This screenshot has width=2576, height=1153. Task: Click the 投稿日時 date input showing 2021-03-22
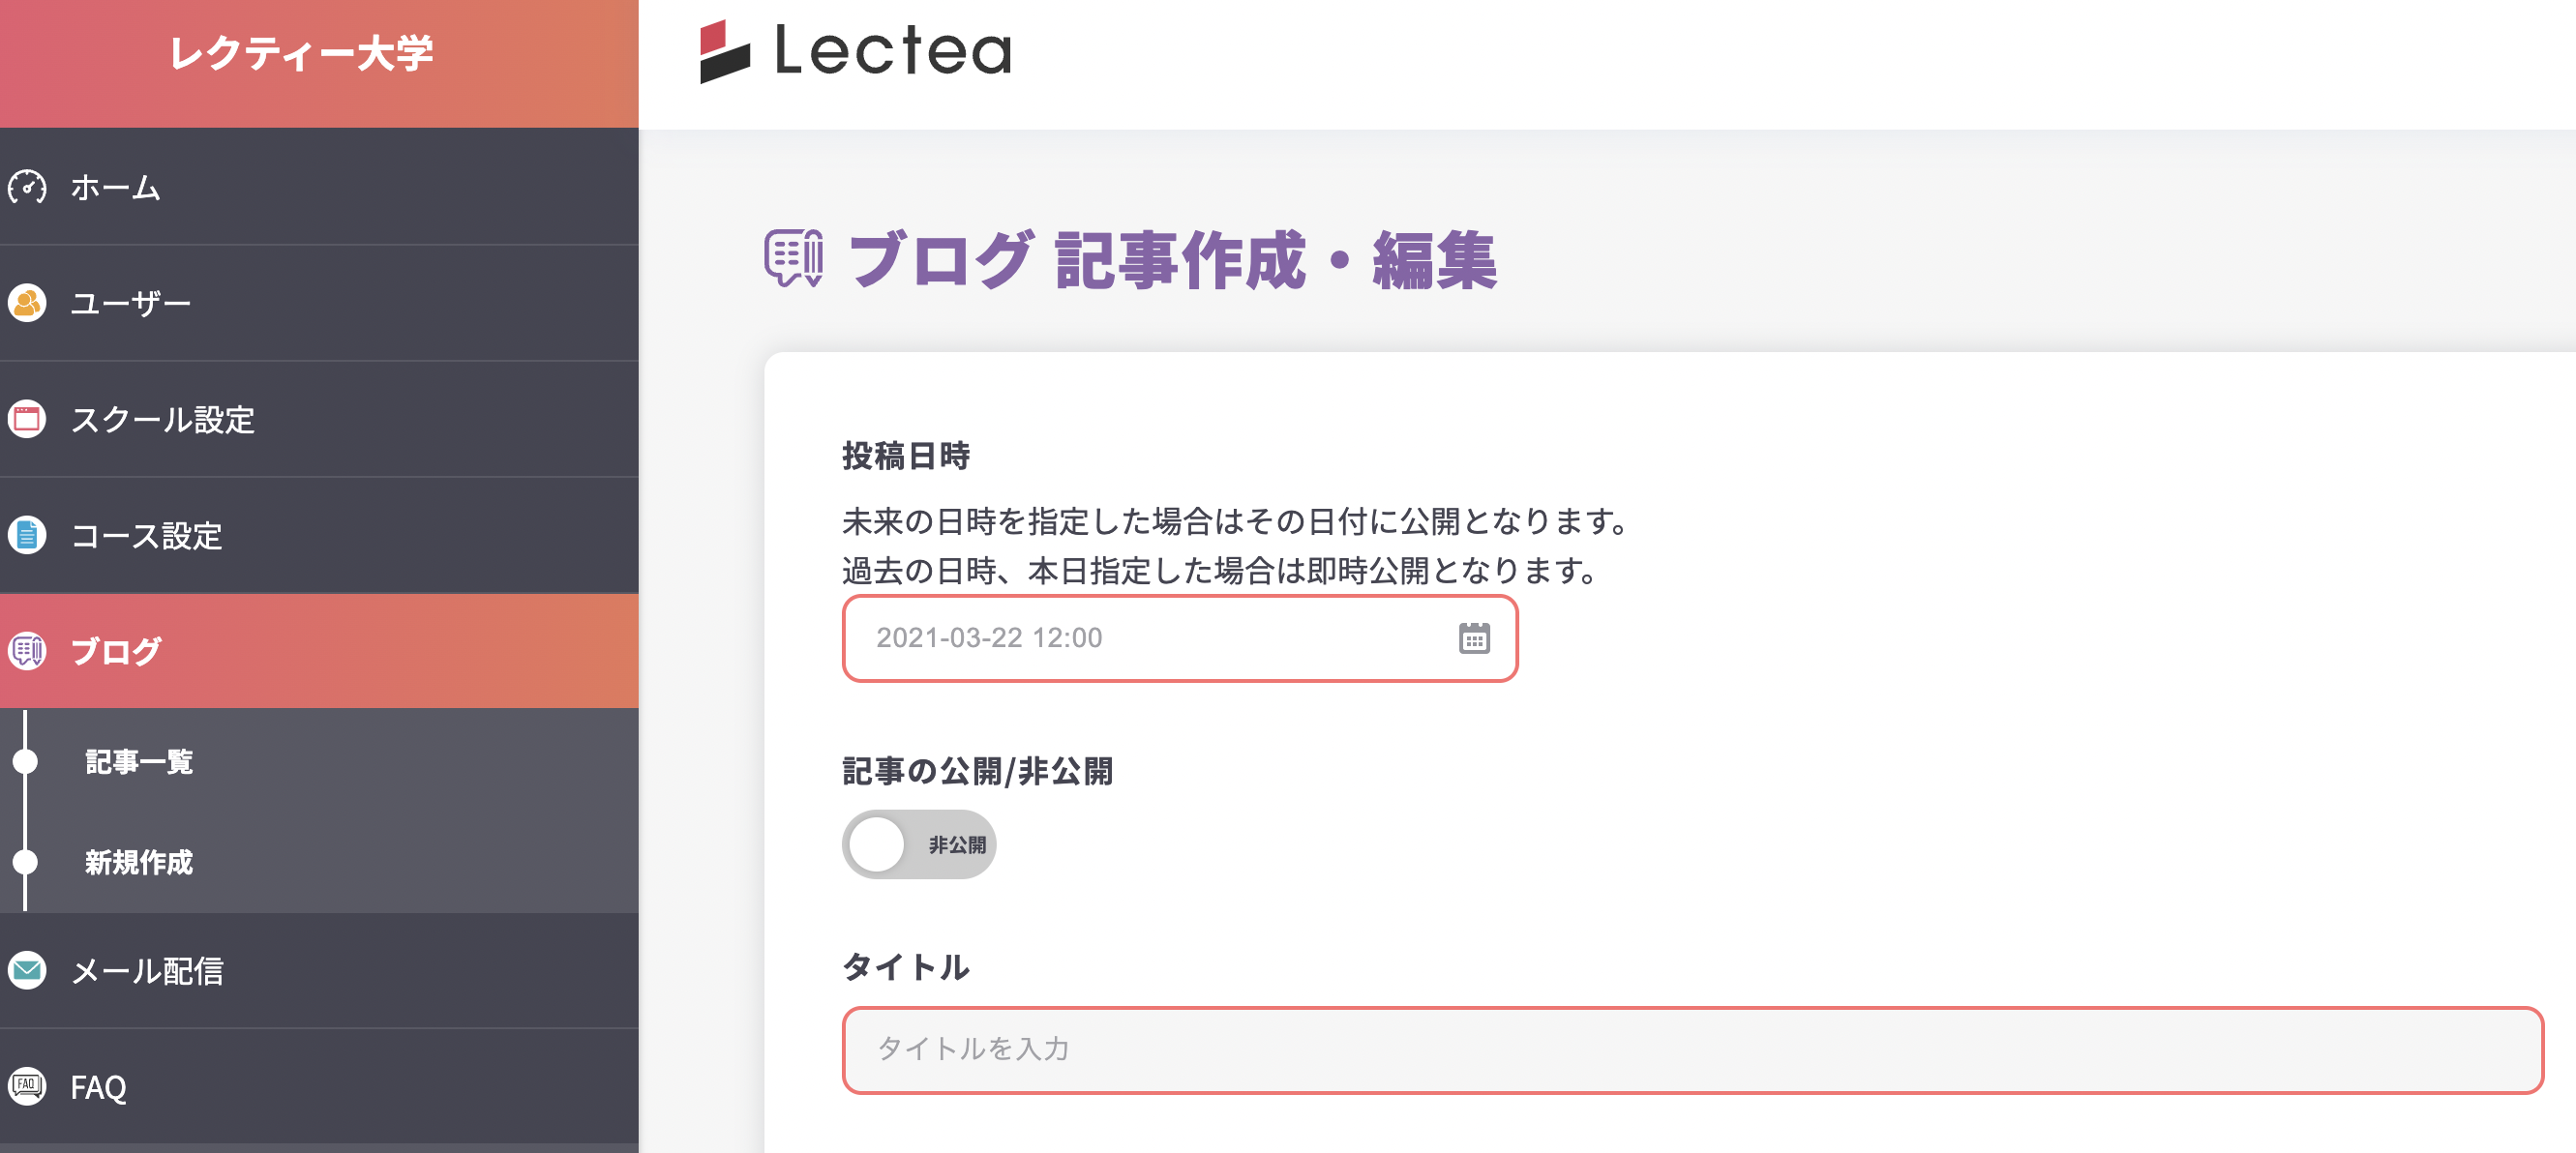(1100, 637)
